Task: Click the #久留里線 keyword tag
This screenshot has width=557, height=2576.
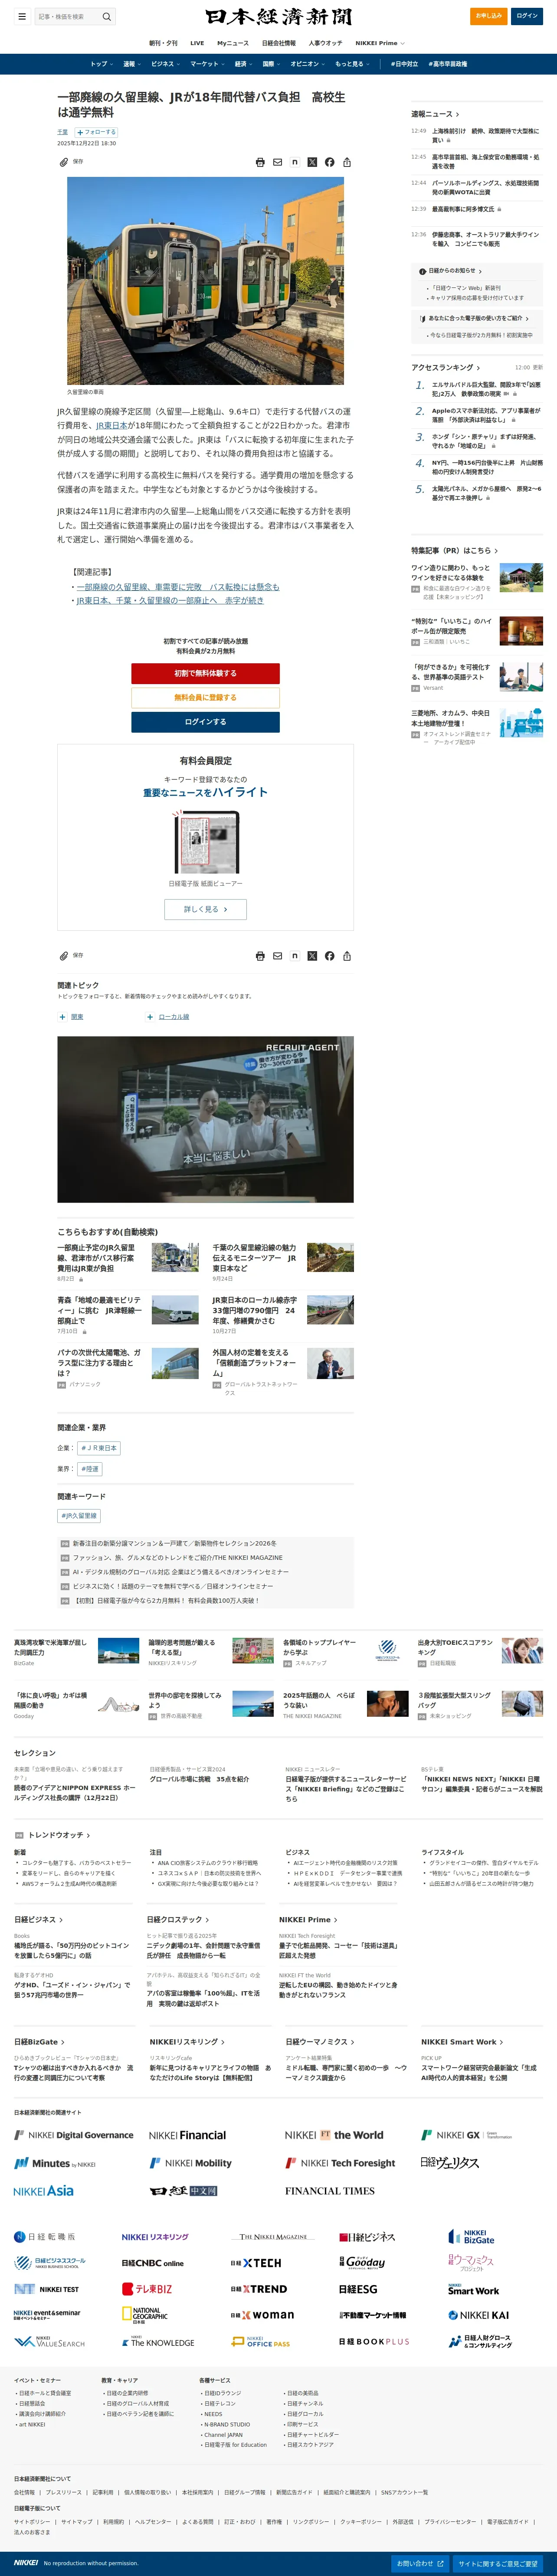Action: click(x=78, y=1515)
